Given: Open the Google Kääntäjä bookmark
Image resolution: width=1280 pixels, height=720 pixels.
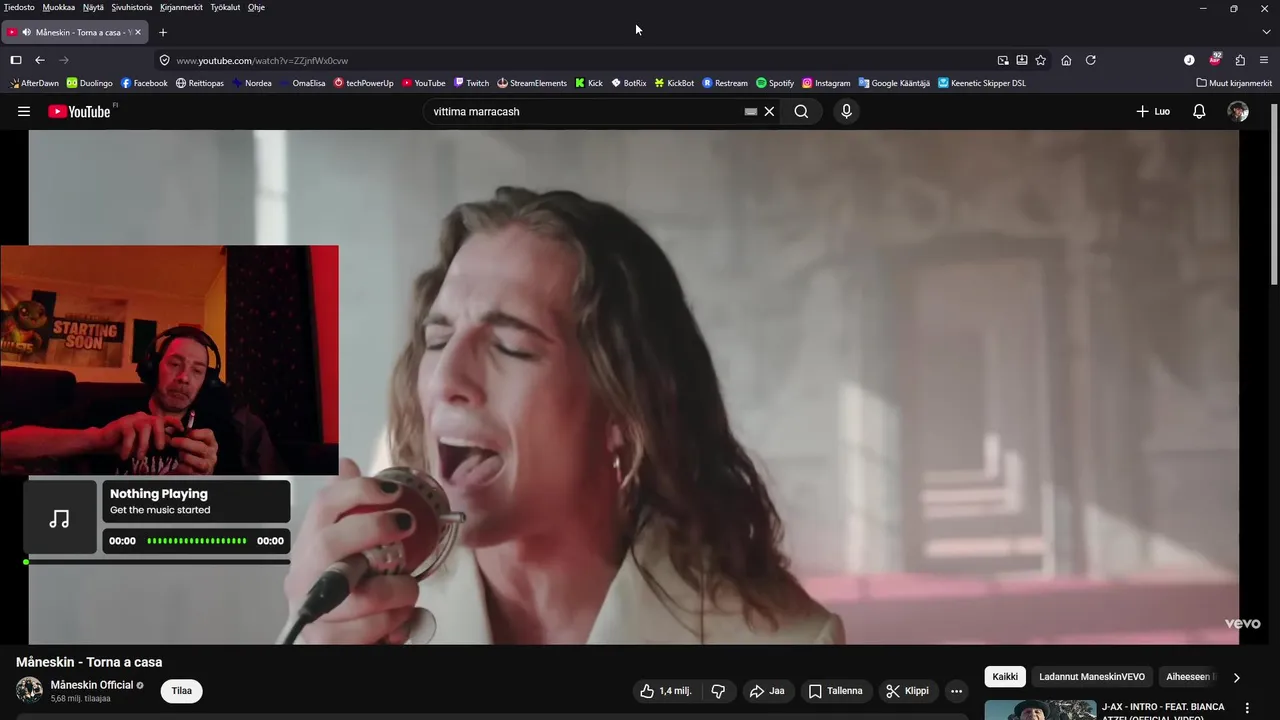Looking at the screenshot, I should click(894, 83).
